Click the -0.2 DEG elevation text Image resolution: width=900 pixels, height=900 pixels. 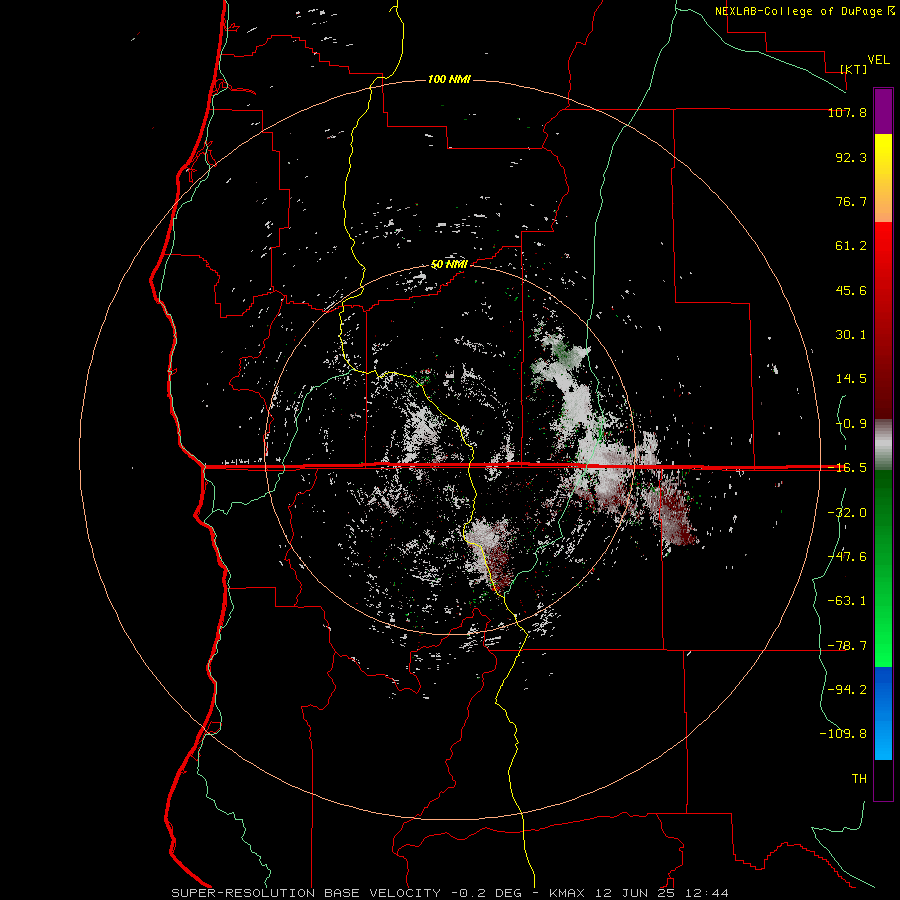(x=486, y=893)
